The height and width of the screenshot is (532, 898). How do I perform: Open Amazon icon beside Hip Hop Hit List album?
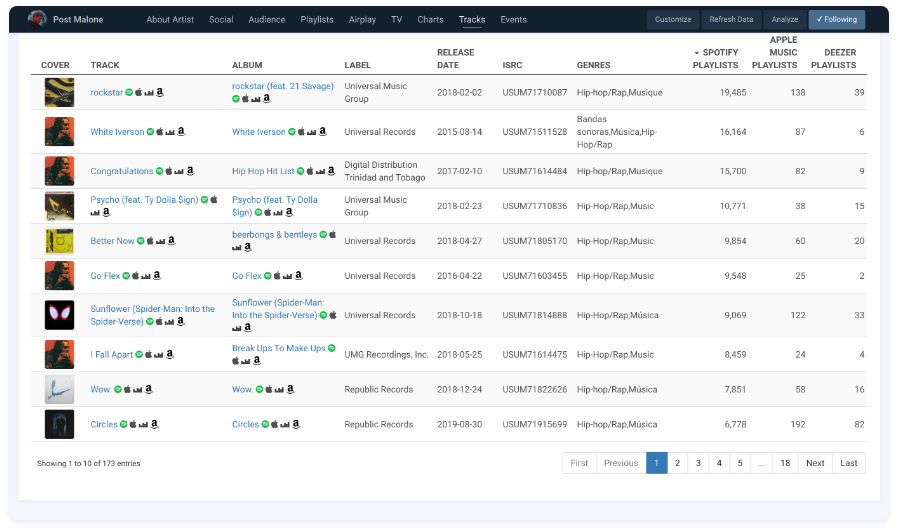pos(331,171)
